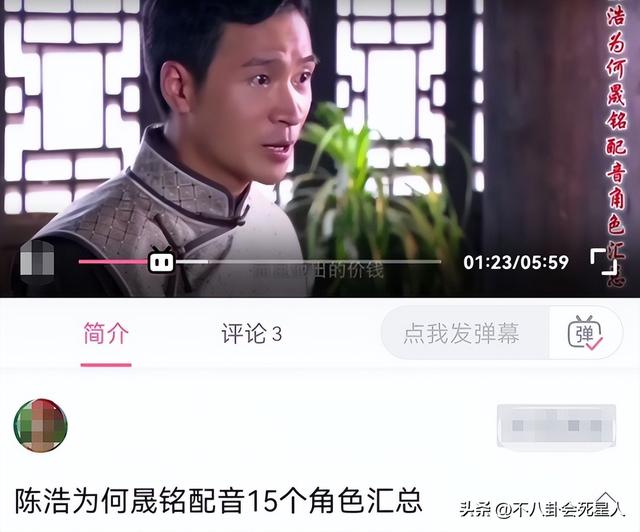640x532 pixels.
Task: Click the white buffered segment of progress bar
Action: point(191,261)
